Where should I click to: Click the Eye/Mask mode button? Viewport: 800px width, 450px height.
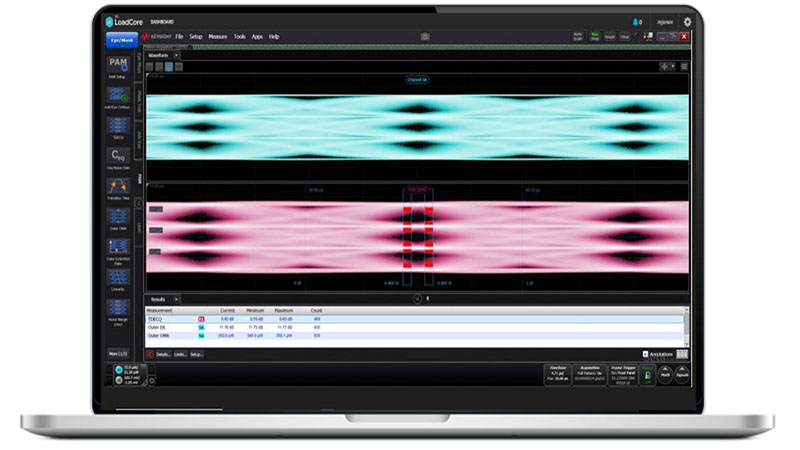point(122,40)
